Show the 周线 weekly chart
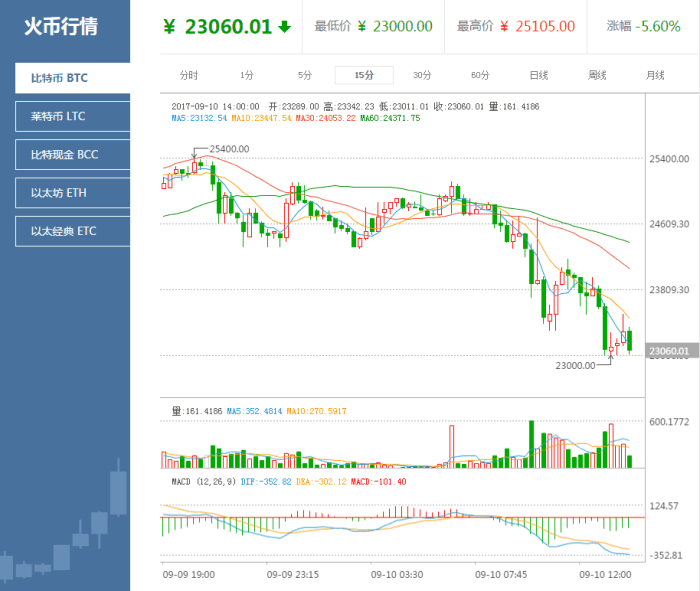Image resolution: width=700 pixels, height=591 pixels. tap(597, 75)
